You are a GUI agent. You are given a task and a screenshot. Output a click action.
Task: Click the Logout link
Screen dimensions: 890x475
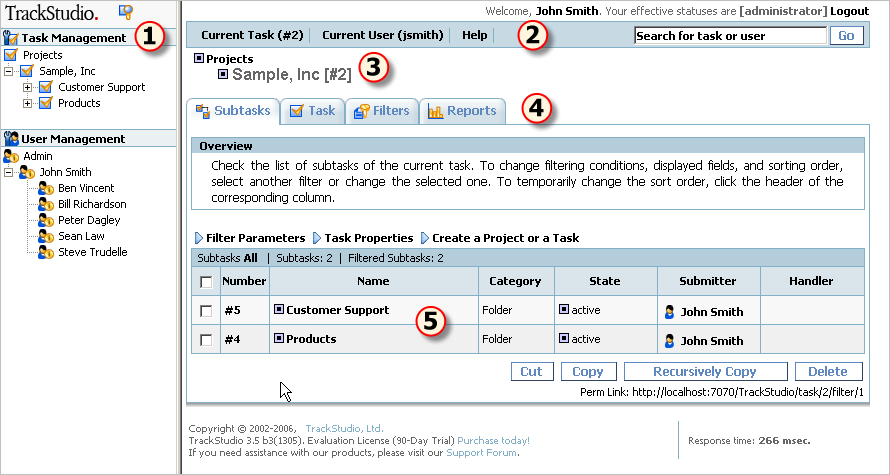tap(849, 11)
